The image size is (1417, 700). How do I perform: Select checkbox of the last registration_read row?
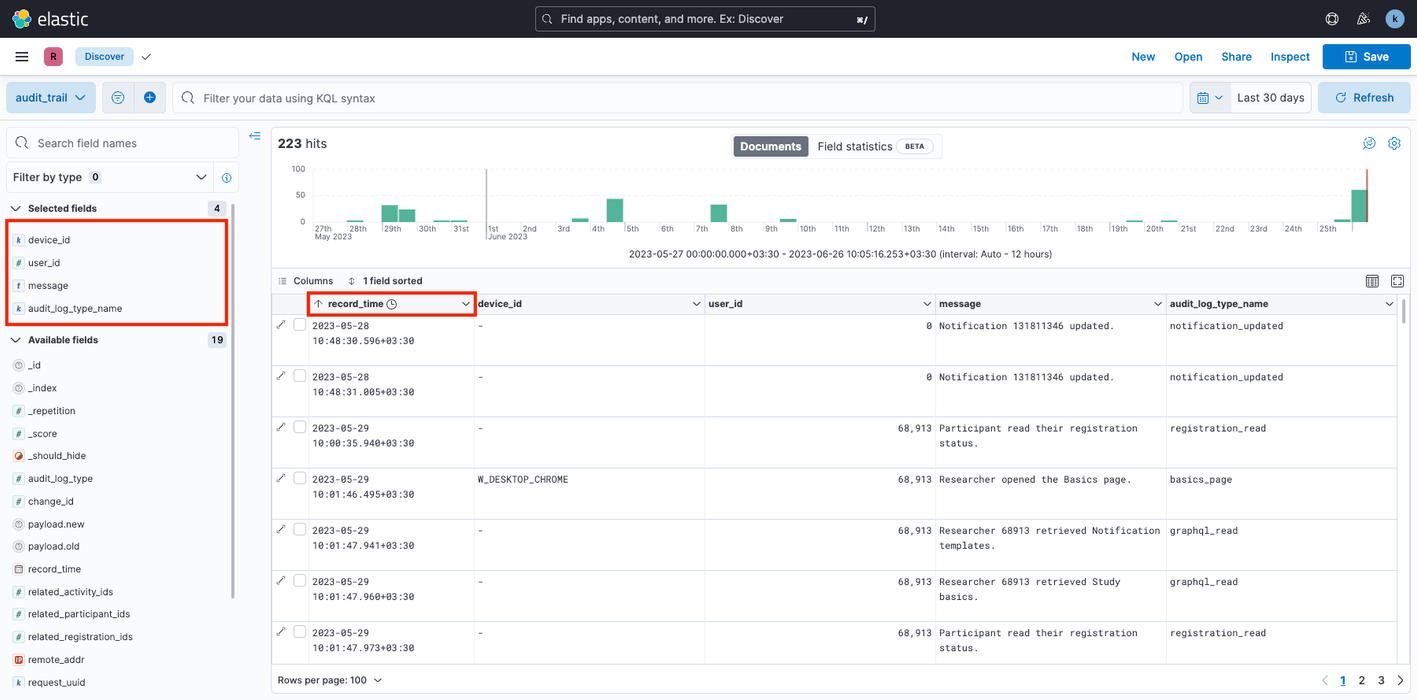pyautogui.click(x=300, y=631)
